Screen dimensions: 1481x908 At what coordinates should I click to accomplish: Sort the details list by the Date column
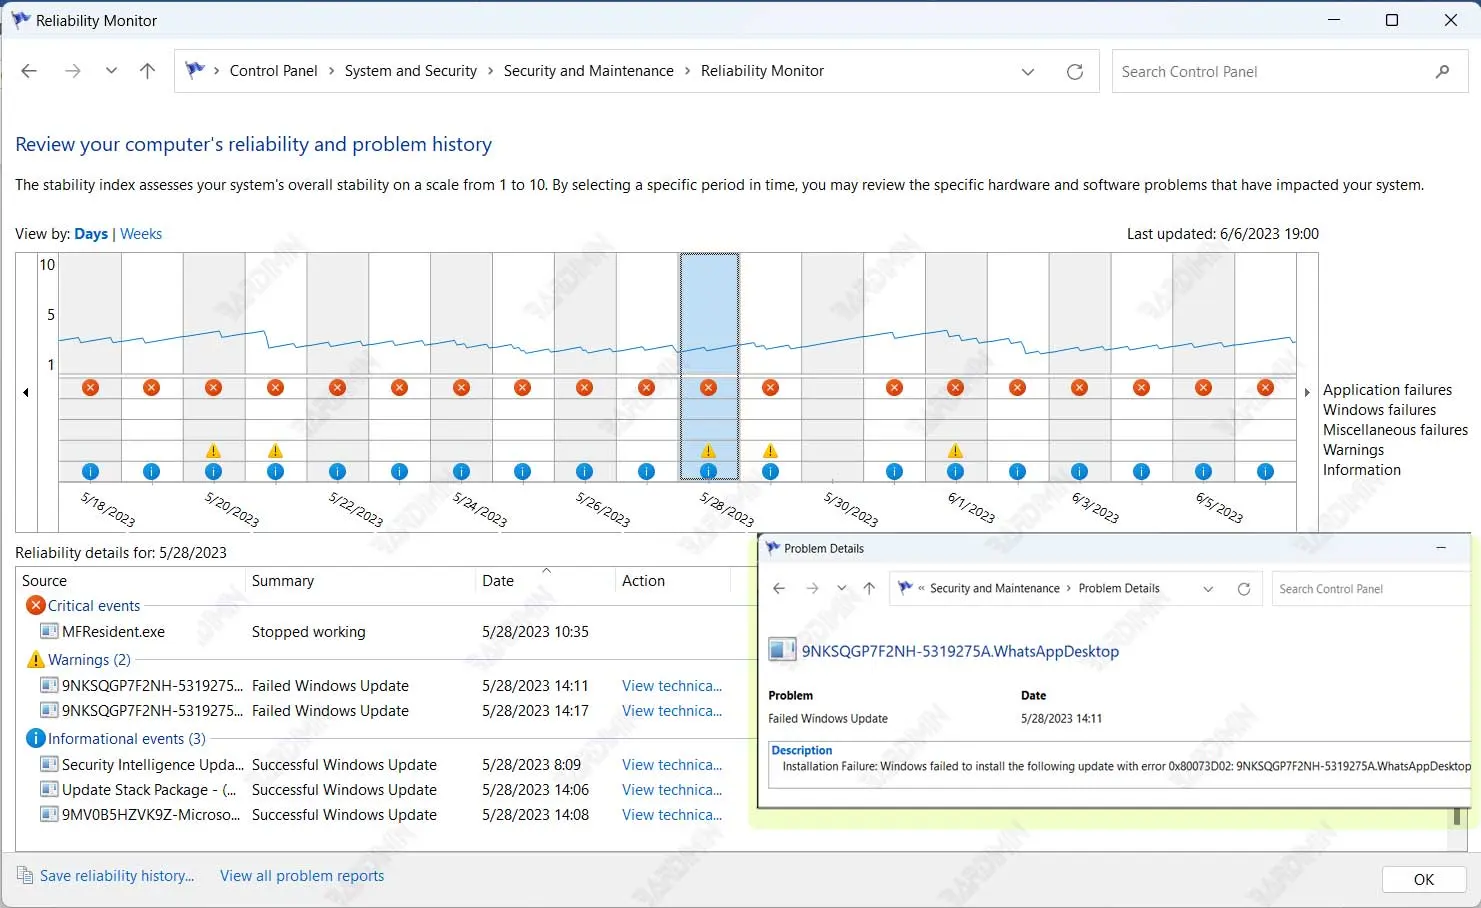(x=498, y=581)
